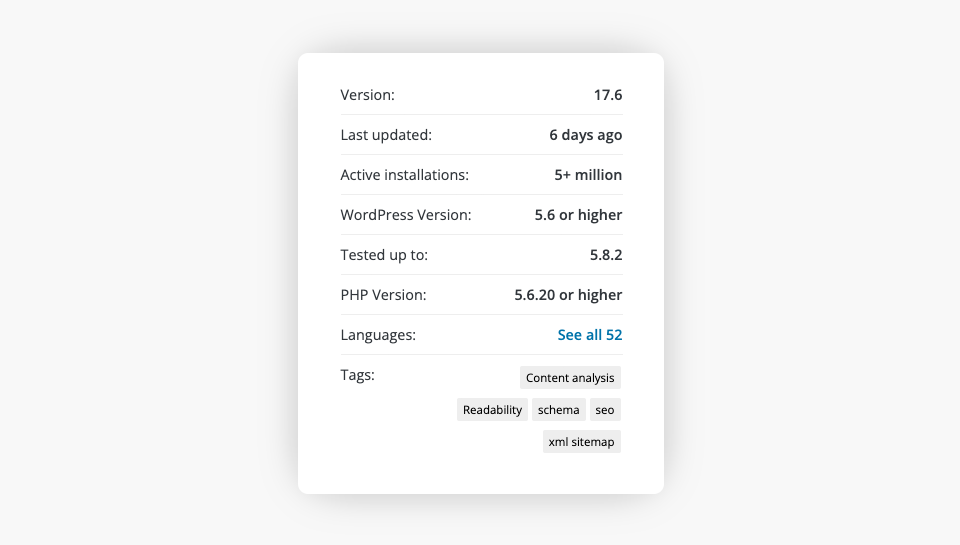Image resolution: width=960 pixels, height=545 pixels.
Task: Select the WordPress requirement "5.6 or higher"
Action: pyautogui.click(x=578, y=215)
